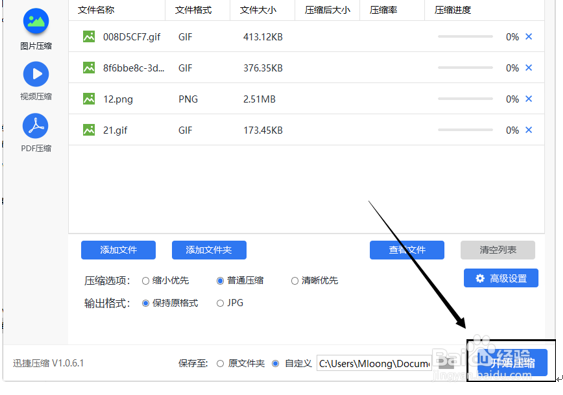
Task: Click the 添加文件夹 button
Action: tap(209, 250)
